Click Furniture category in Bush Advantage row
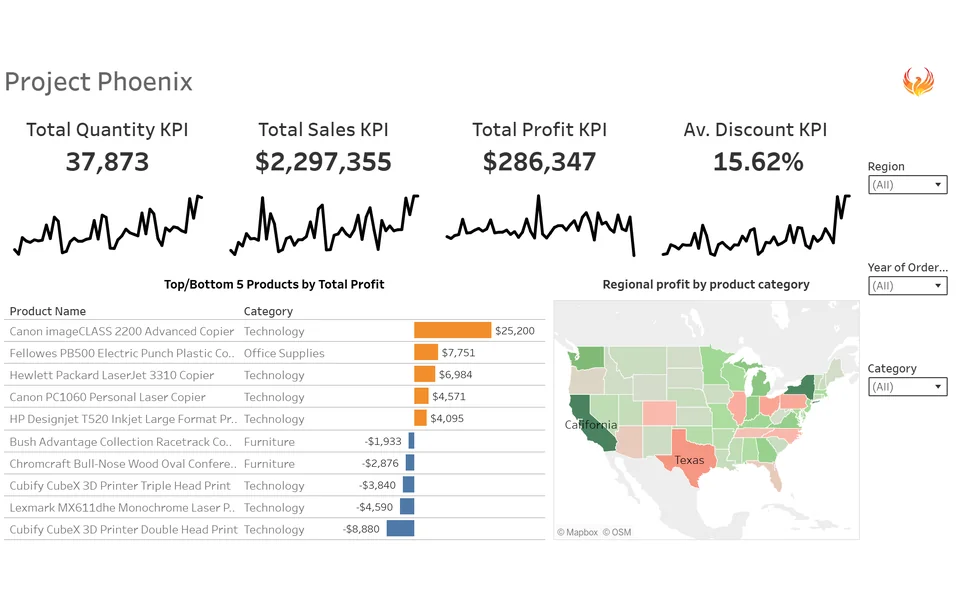Viewport: 960px width, 600px height. 269,442
